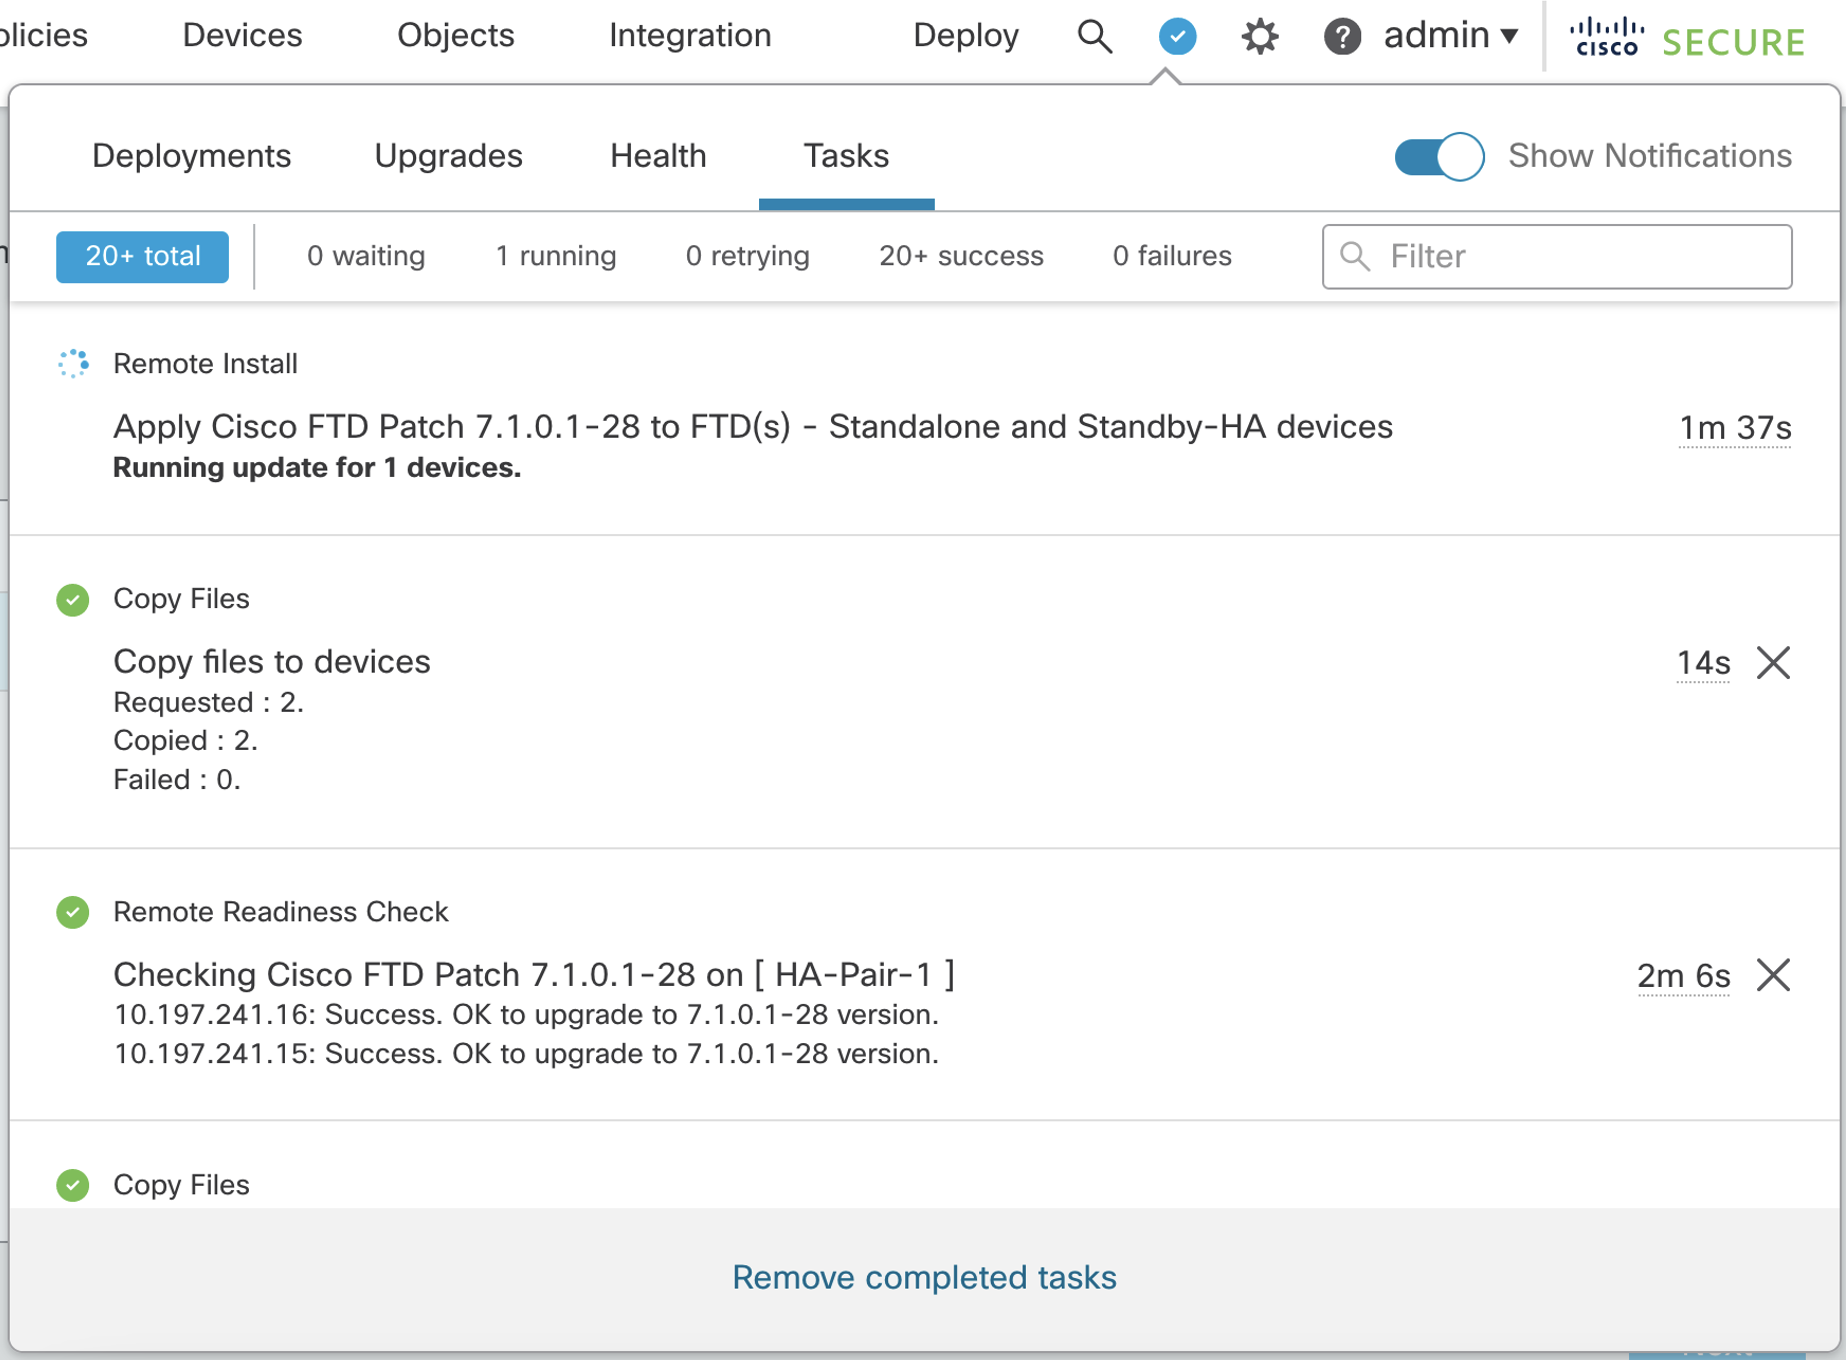Click the 10.197.241.16 success line

(526, 1015)
